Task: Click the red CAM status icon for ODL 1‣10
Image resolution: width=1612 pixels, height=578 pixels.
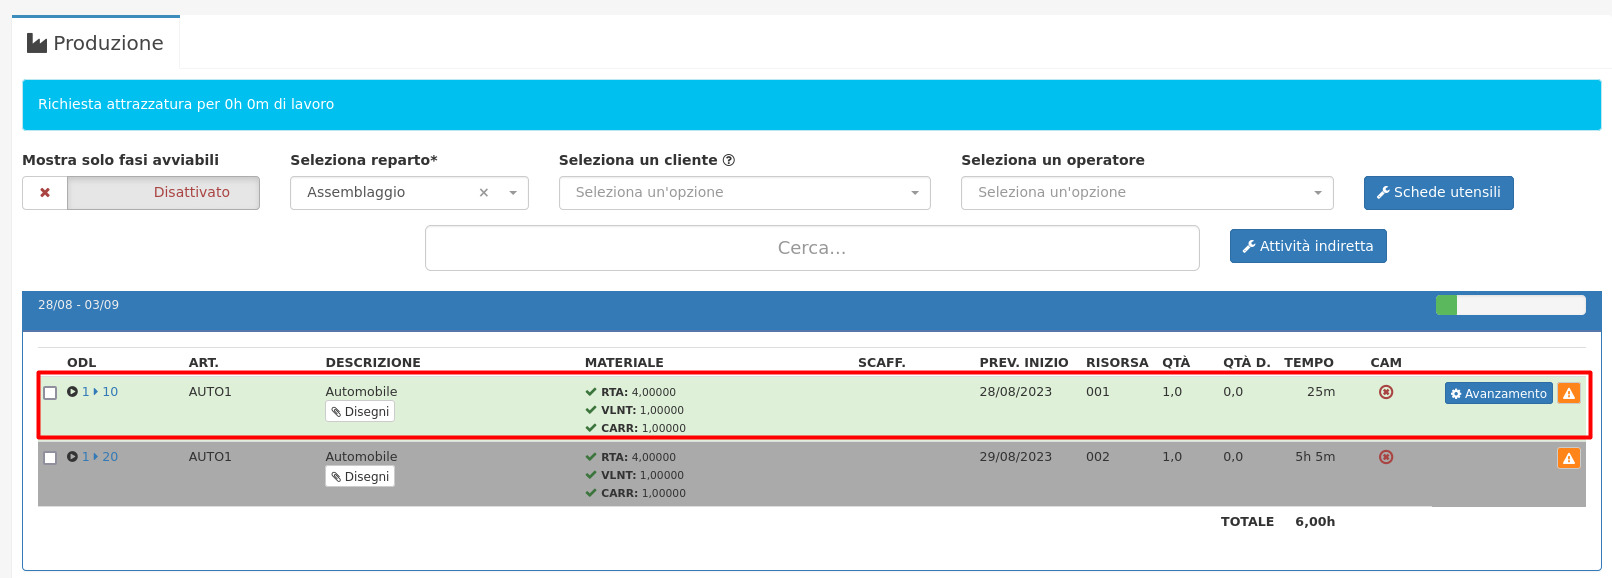Action: click(x=1386, y=392)
